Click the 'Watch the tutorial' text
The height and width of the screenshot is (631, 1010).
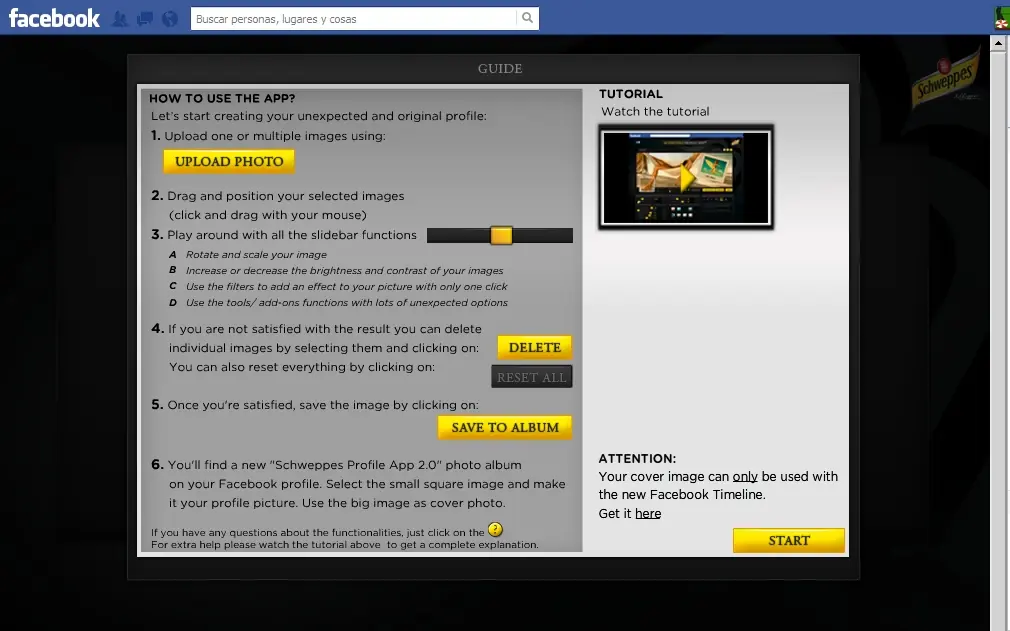click(655, 111)
